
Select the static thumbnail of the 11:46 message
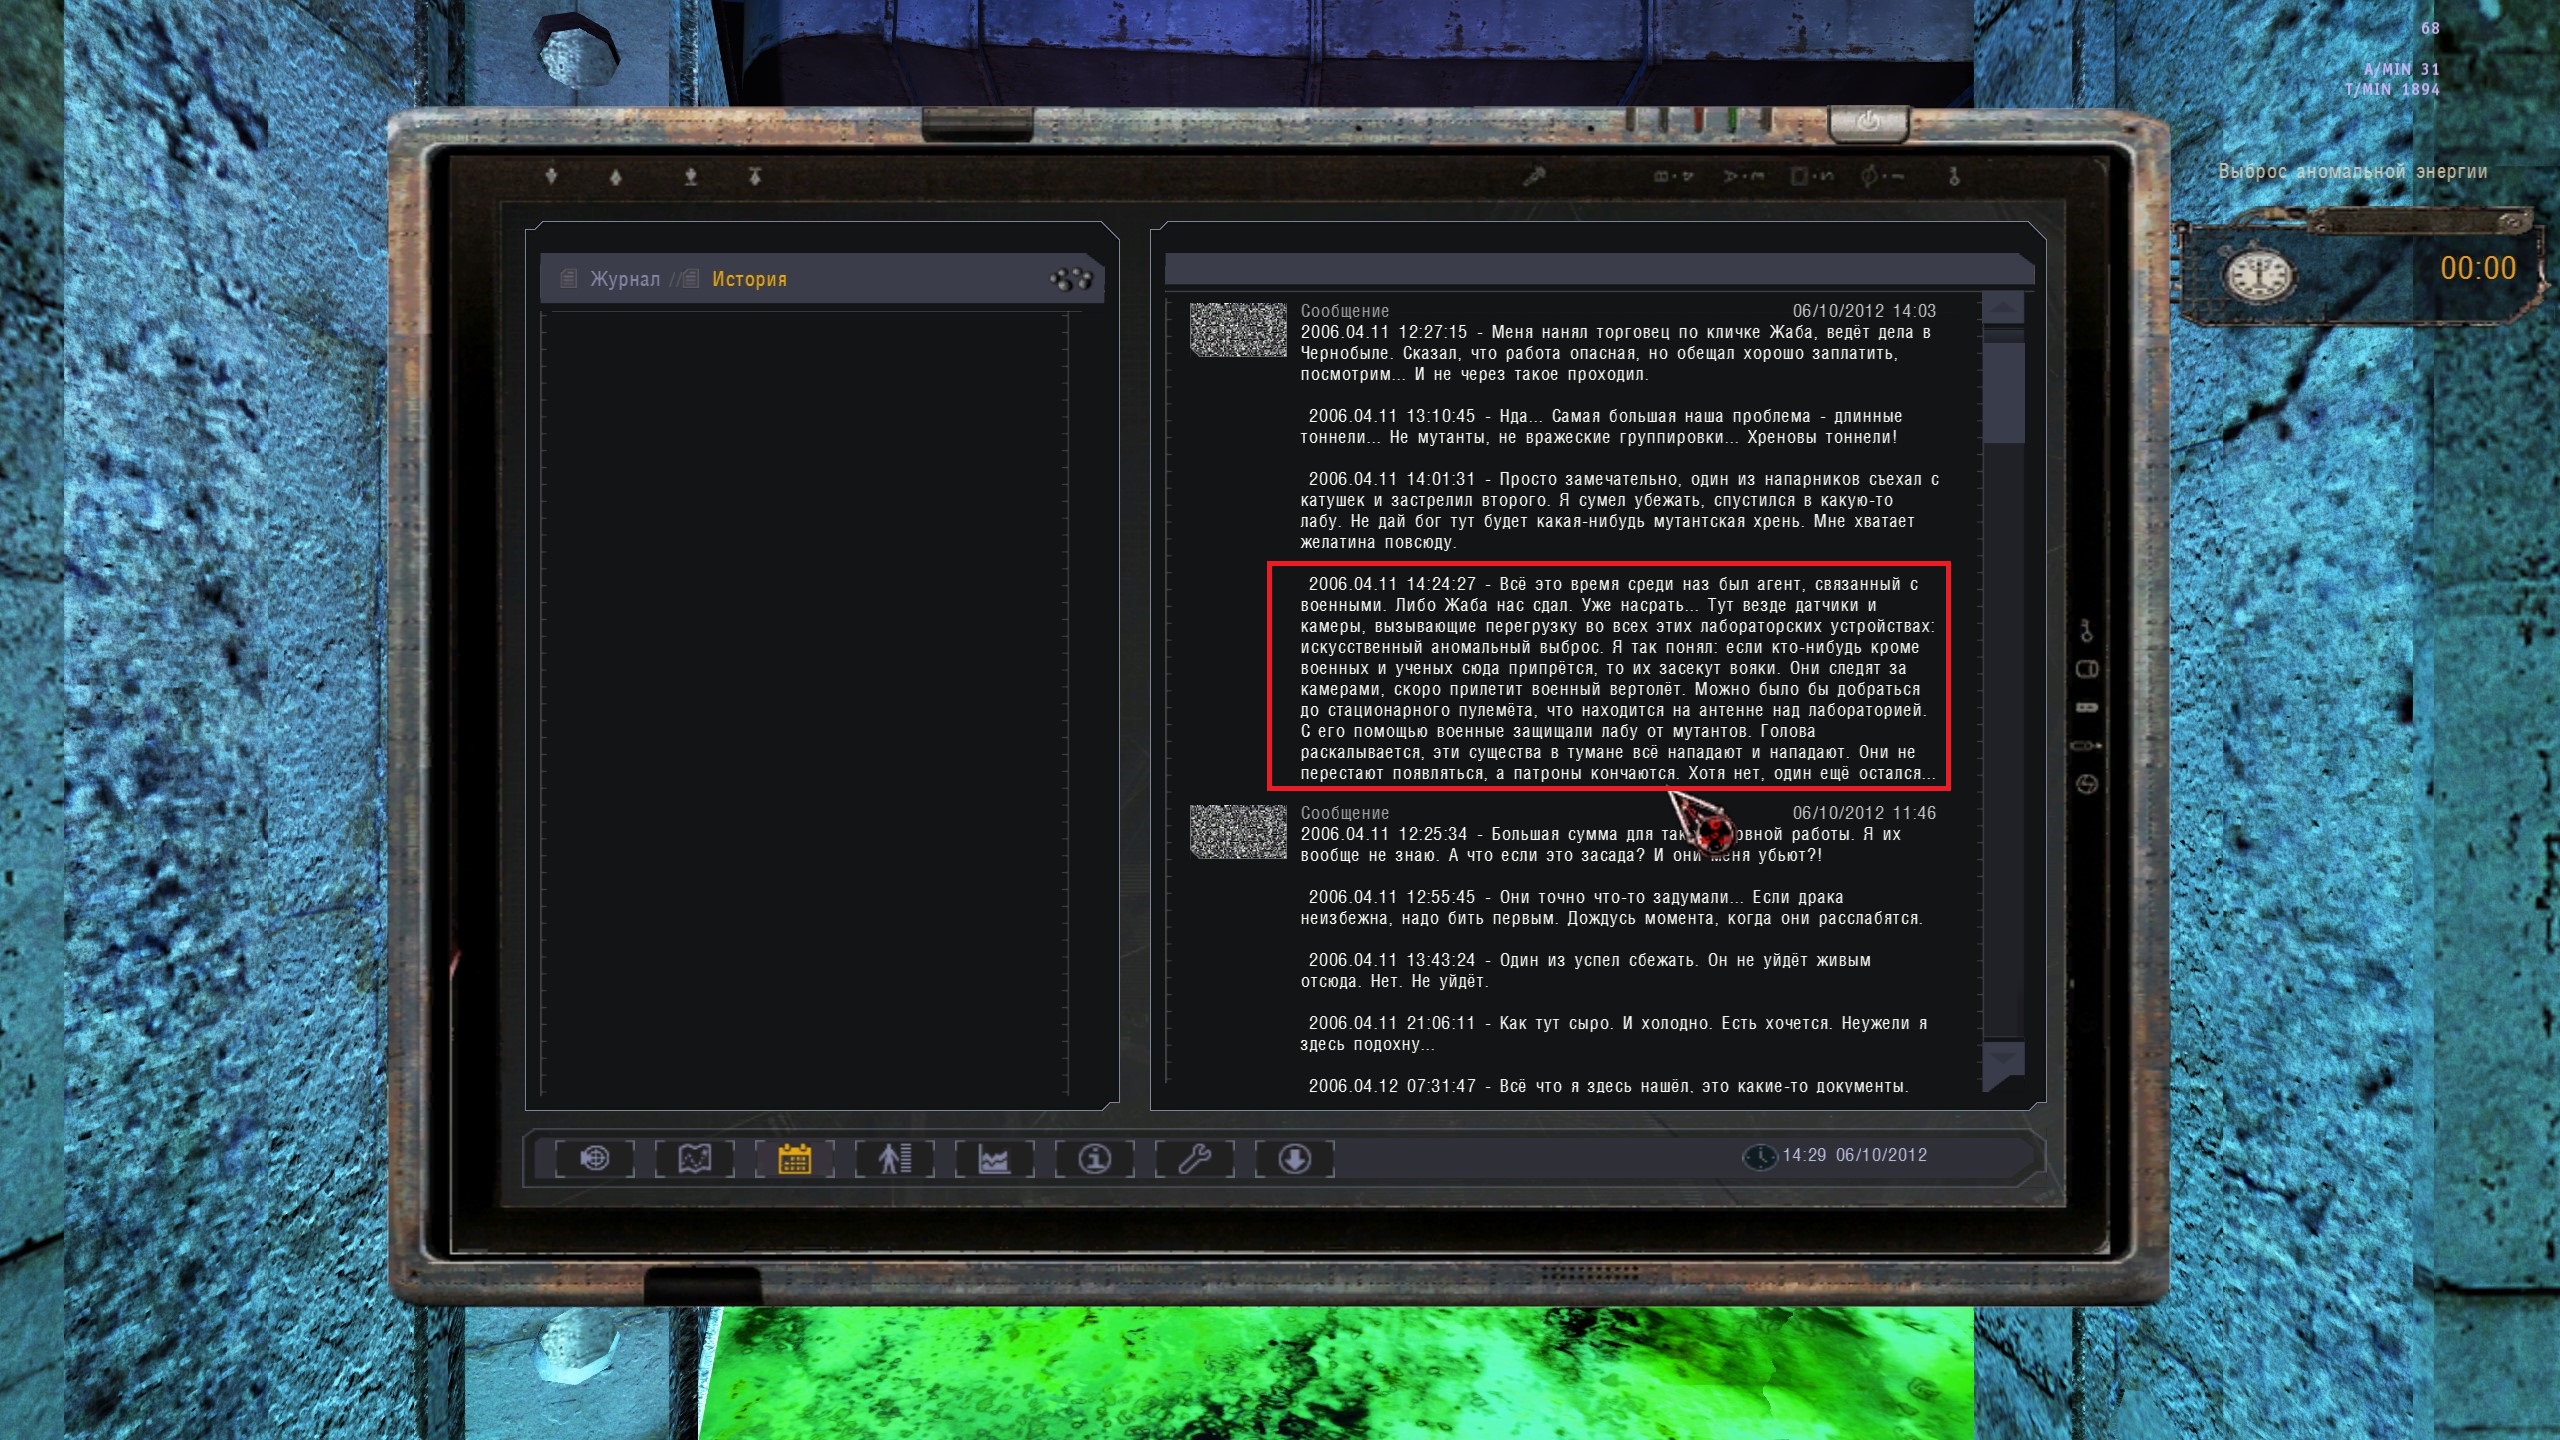coord(1238,831)
